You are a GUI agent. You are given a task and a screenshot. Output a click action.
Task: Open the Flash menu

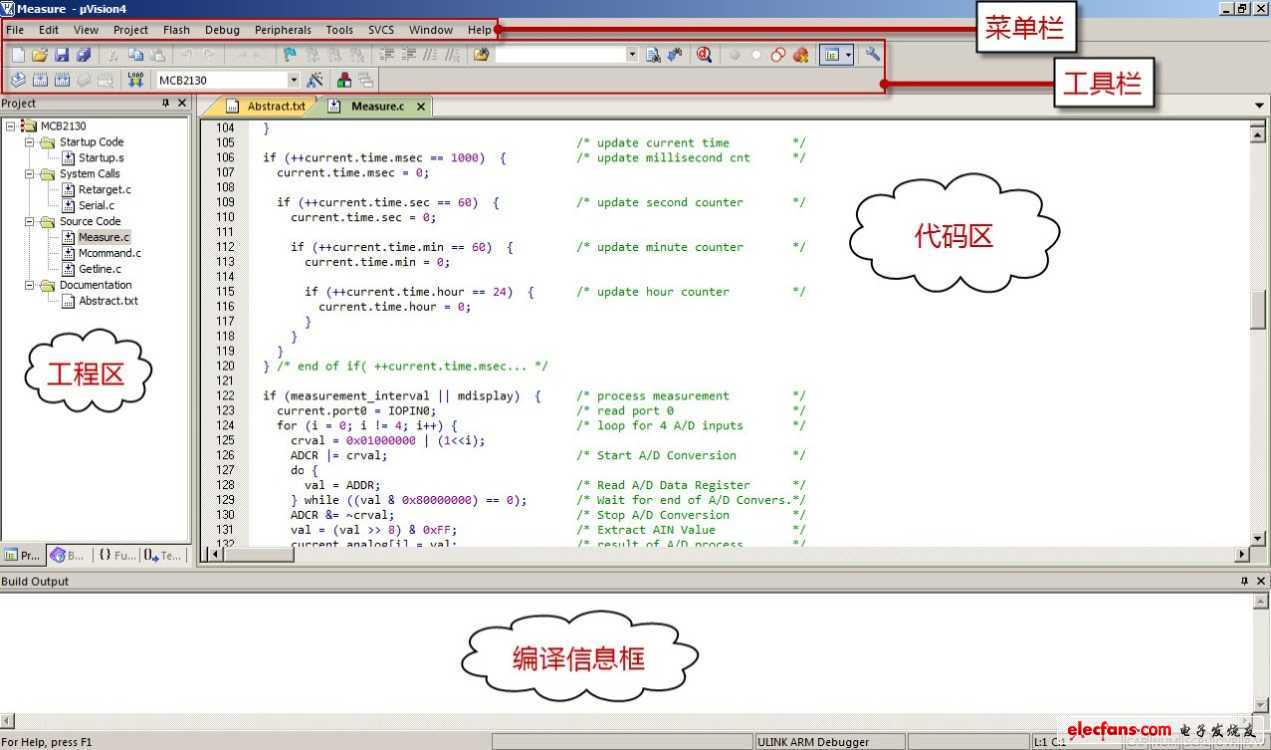coord(176,30)
